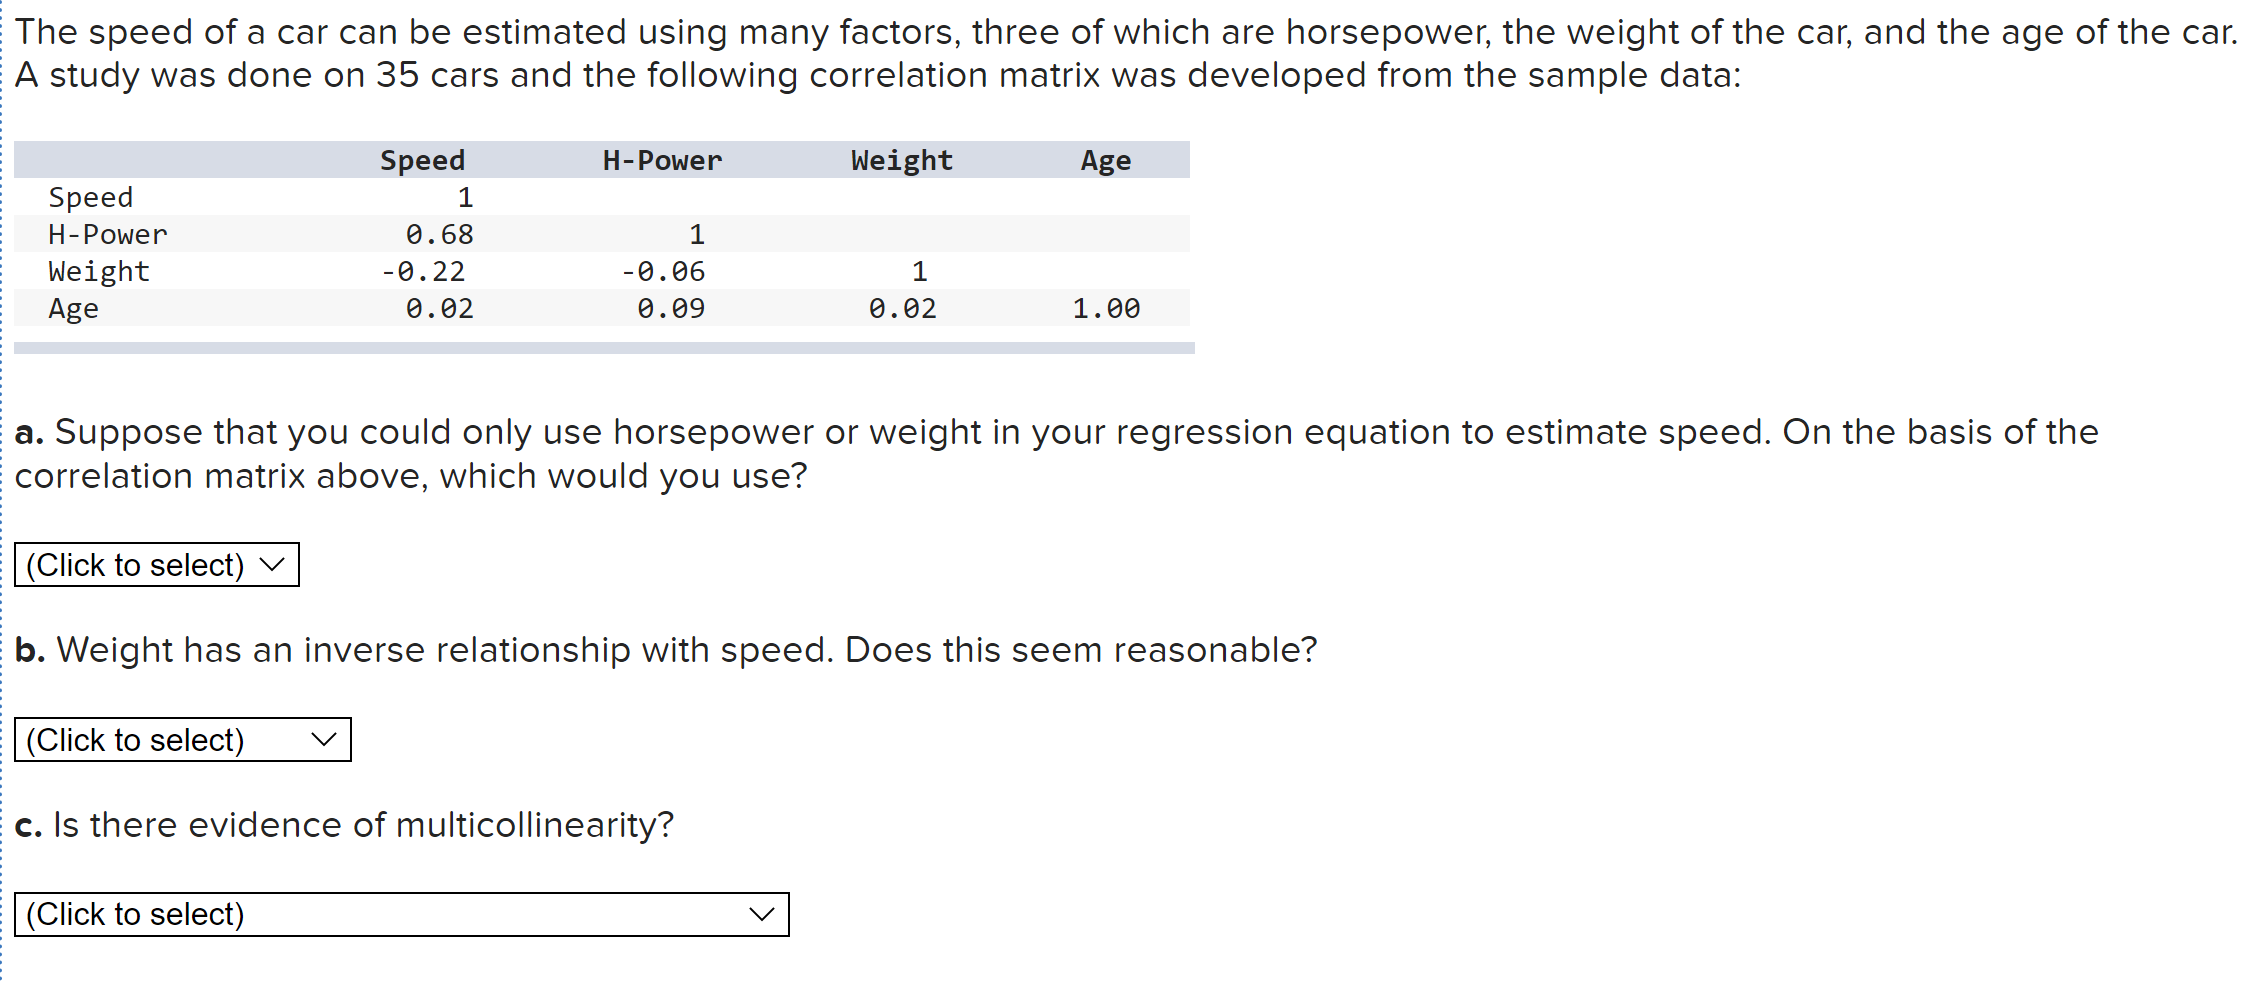2256x982 pixels.
Task: Open the dropdown for question a
Action: point(155,565)
